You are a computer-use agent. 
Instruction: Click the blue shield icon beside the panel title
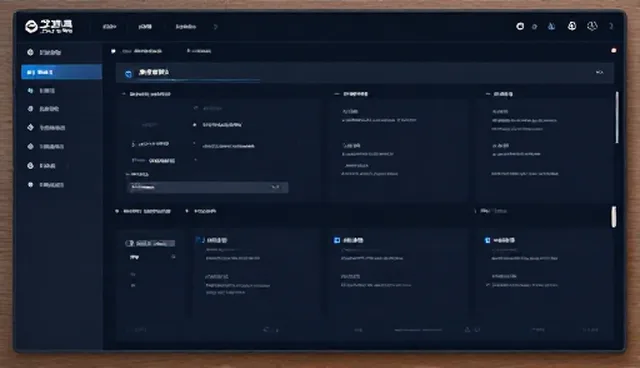click(x=128, y=73)
